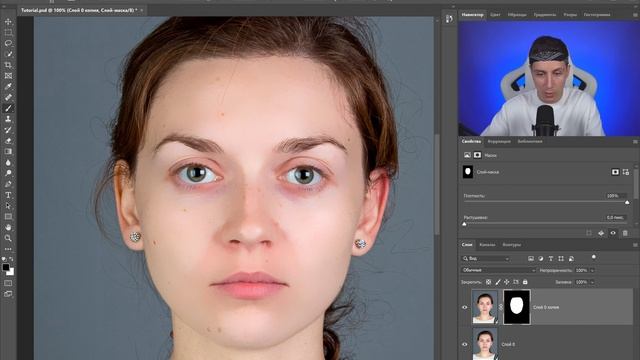The width and height of the screenshot is (640, 360).
Task: Select the Clone Stamp tool
Action: (8, 119)
